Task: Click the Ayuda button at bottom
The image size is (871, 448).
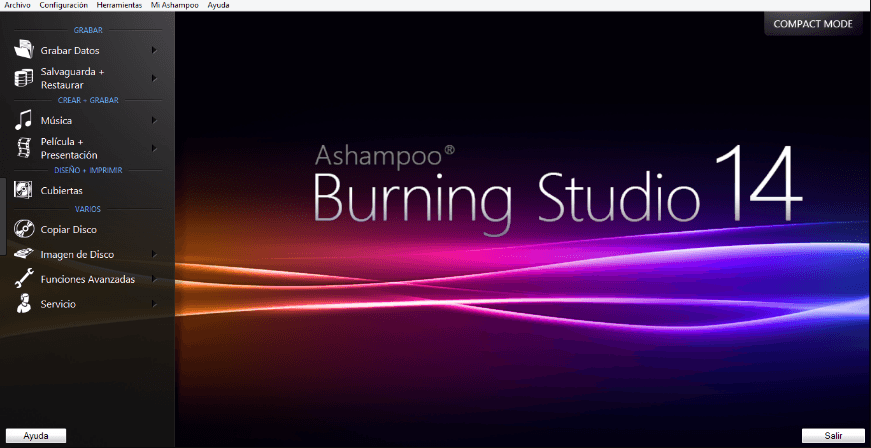Action: pos(36,436)
